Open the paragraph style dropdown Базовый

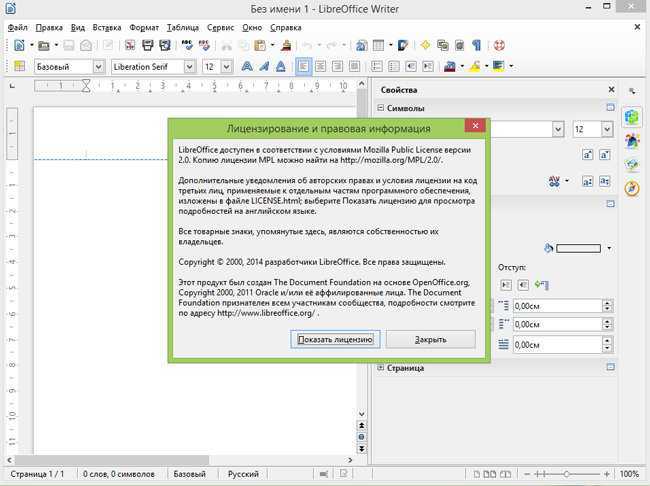coord(98,66)
